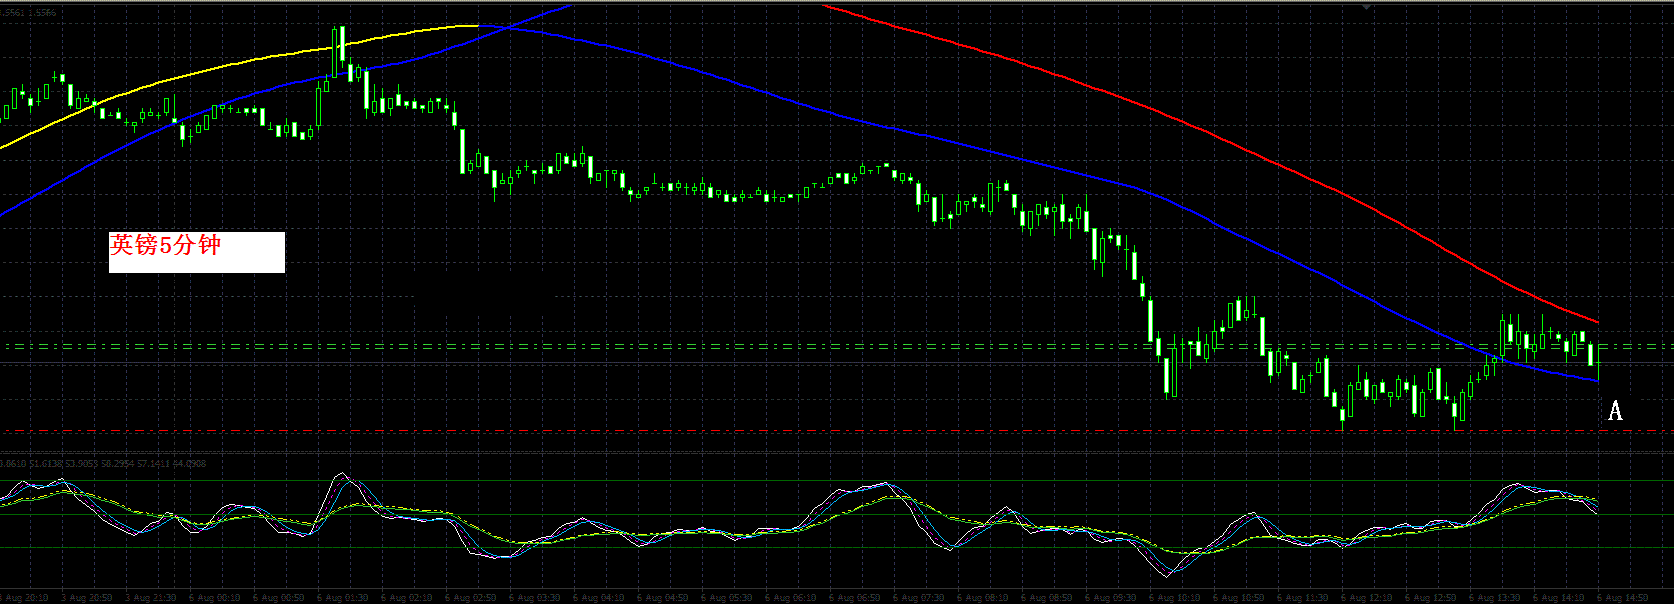Click the letter A annotation label
This screenshot has height=604, width=1674.
pos(1615,410)
